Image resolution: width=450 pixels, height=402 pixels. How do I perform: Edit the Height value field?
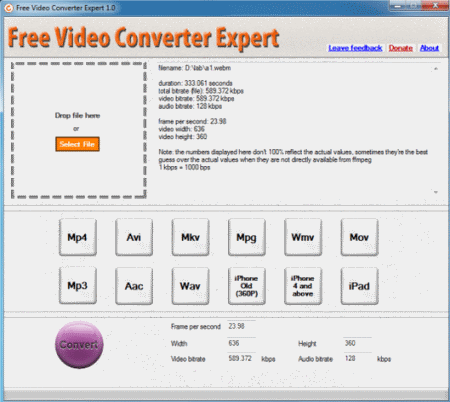click(x=358, y=343)
